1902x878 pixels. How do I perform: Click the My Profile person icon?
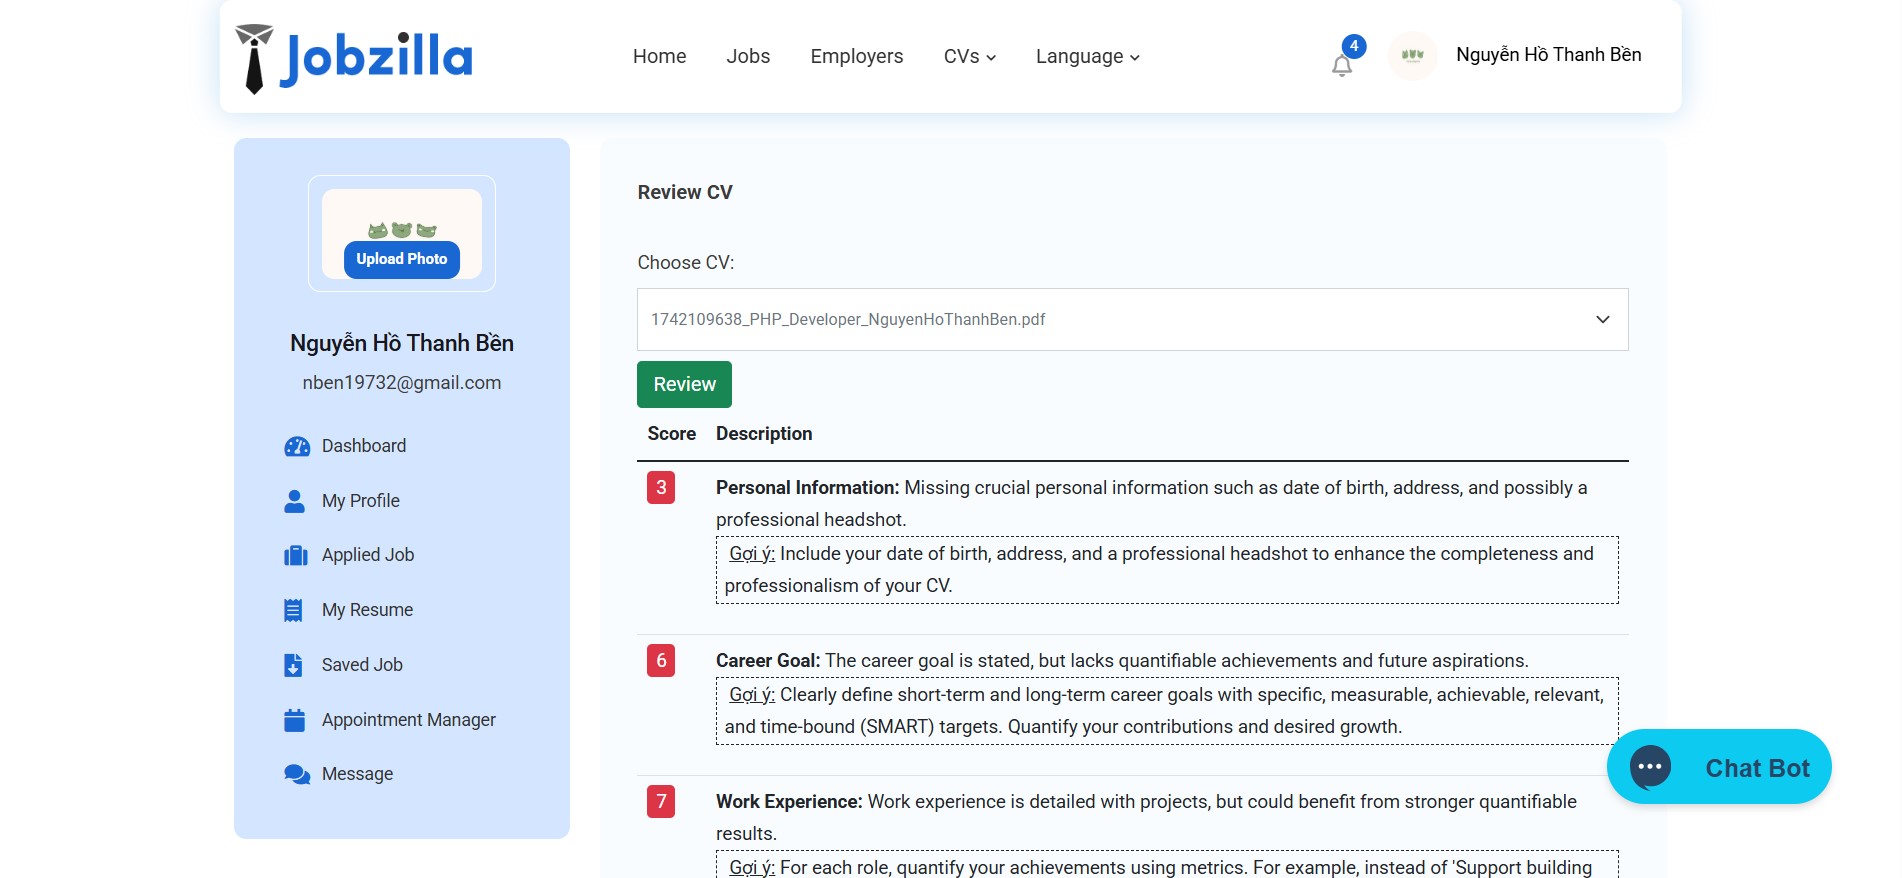(x=294, y=501)
